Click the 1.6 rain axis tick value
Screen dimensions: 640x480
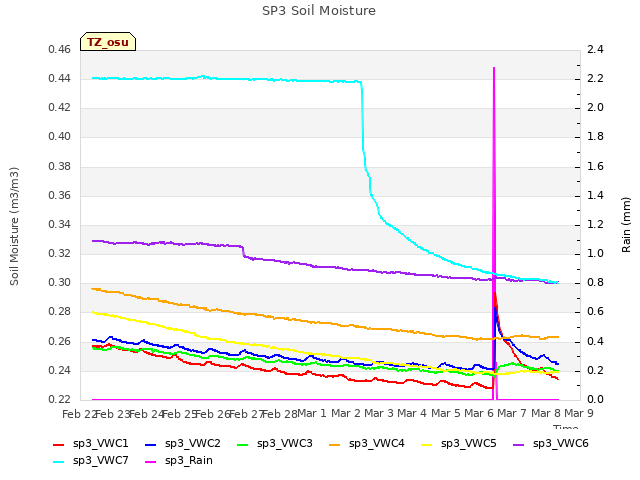(595, 166)
